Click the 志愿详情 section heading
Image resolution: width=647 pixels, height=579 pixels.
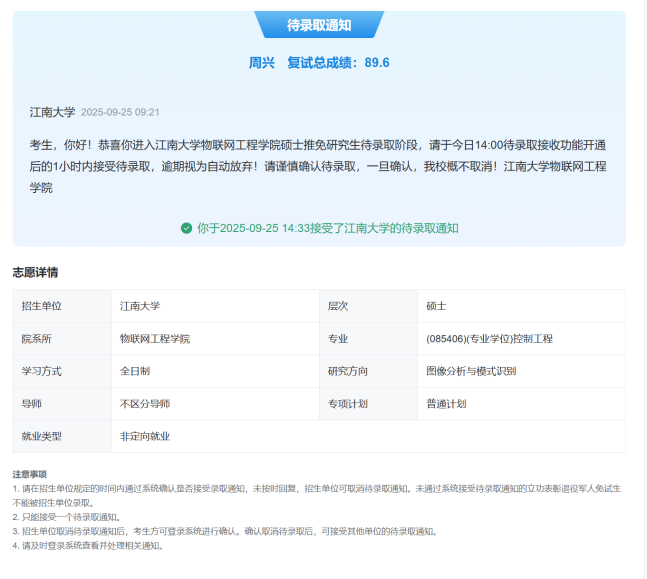point(35,272)
